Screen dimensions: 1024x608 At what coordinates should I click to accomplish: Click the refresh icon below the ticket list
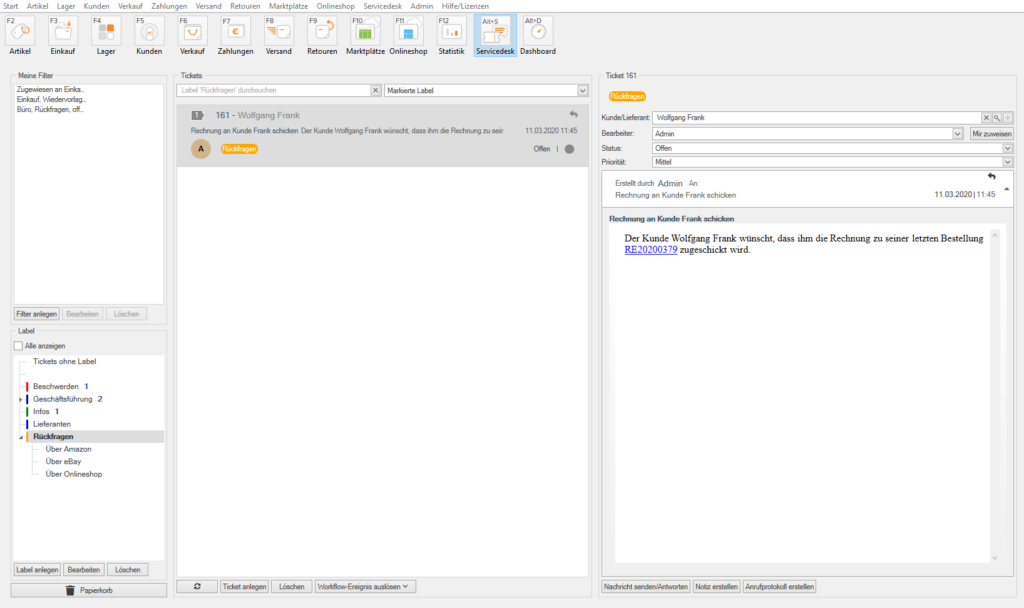click(x=197, y=586)
